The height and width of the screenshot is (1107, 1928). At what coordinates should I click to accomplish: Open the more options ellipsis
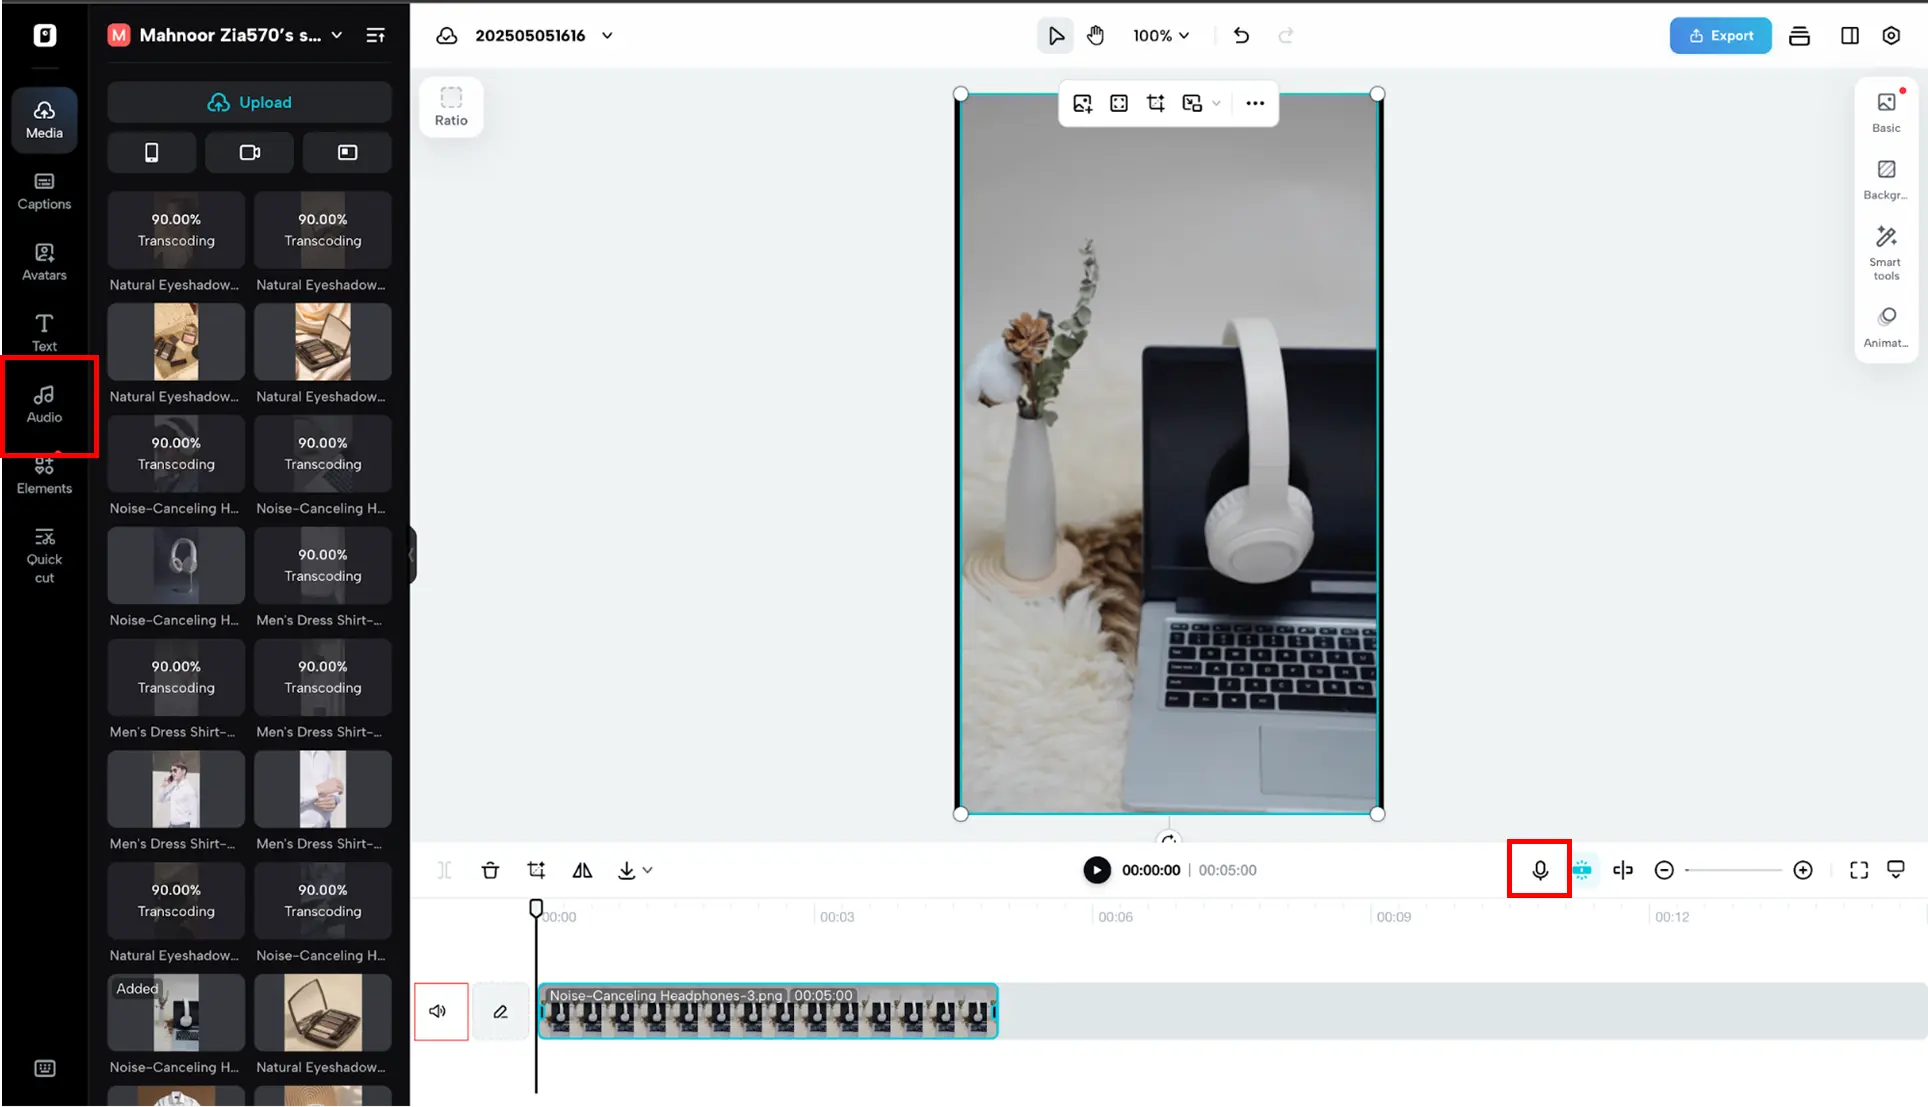1254,103
